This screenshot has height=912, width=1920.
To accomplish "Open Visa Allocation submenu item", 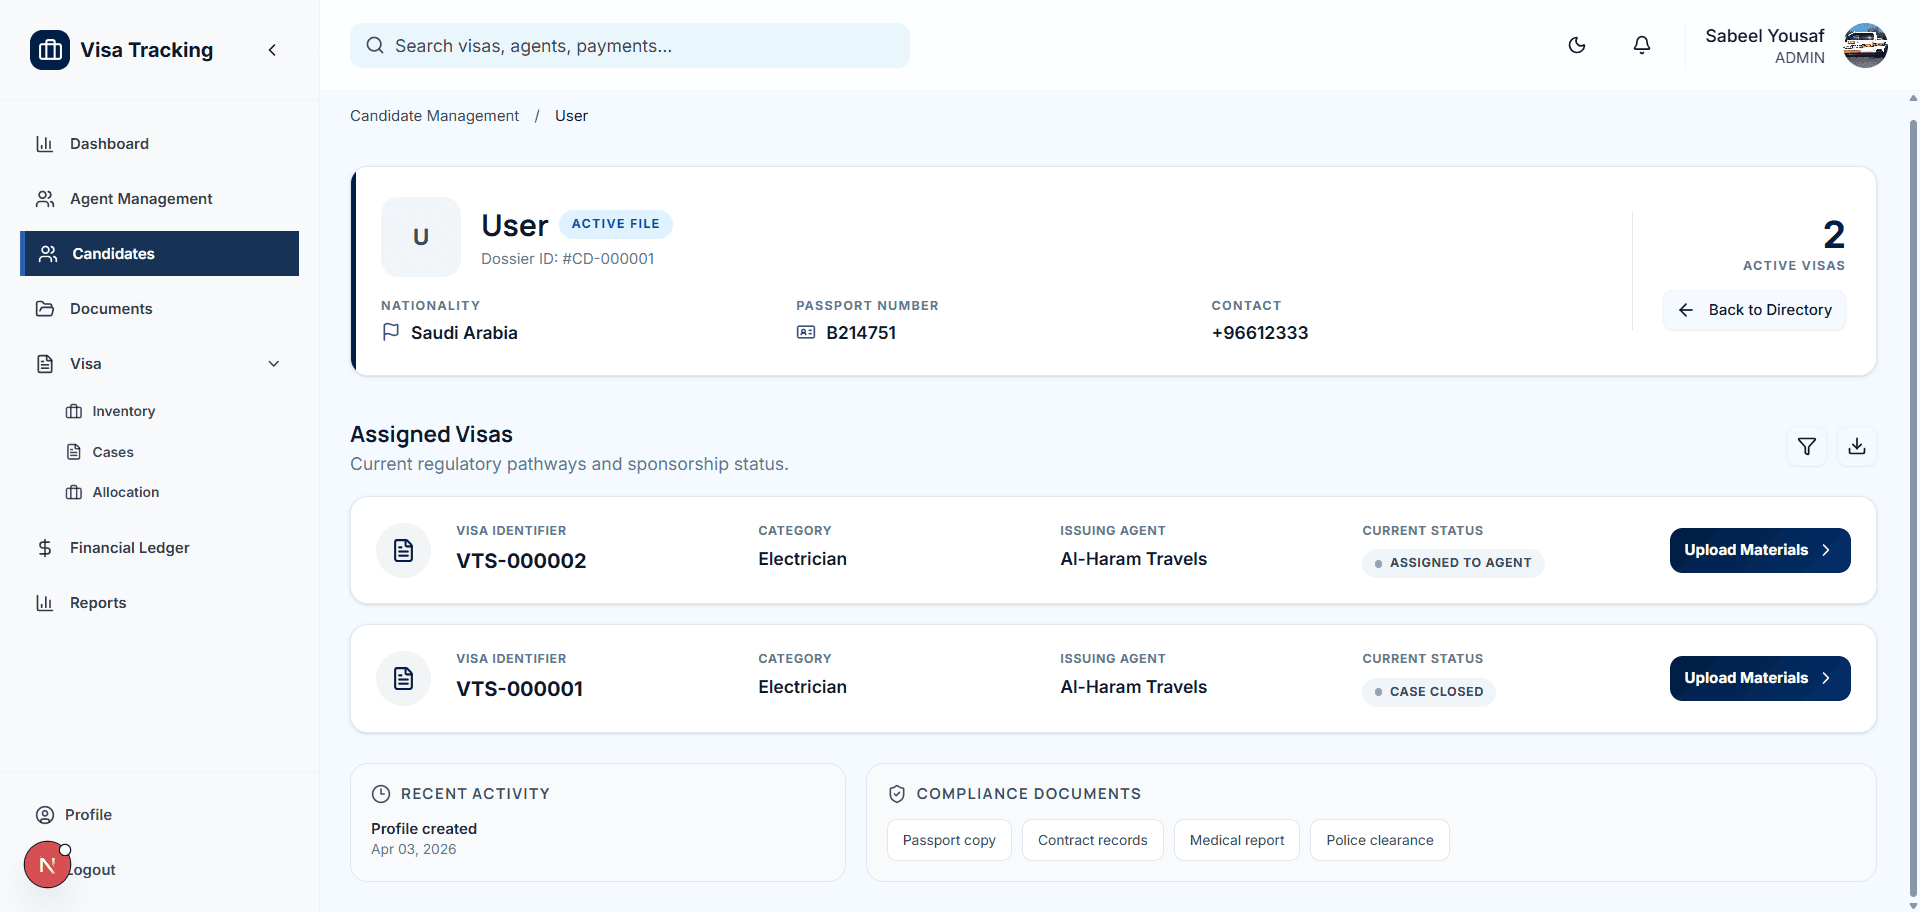I will tap(126, 492).
